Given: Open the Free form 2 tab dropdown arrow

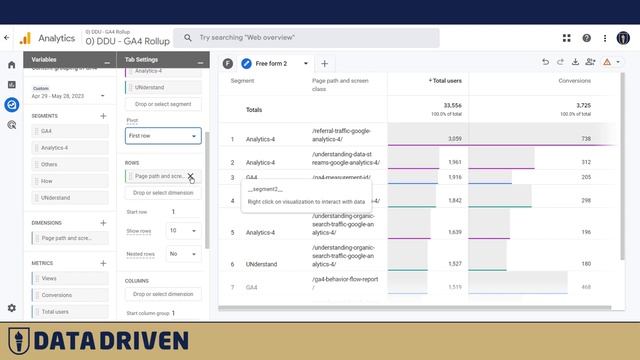Looking at the screenshot, I should tap(306, 64).
